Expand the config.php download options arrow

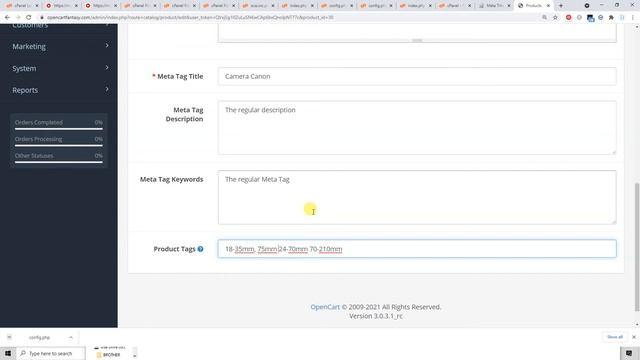pyautogui.click(x=71, y=338)
